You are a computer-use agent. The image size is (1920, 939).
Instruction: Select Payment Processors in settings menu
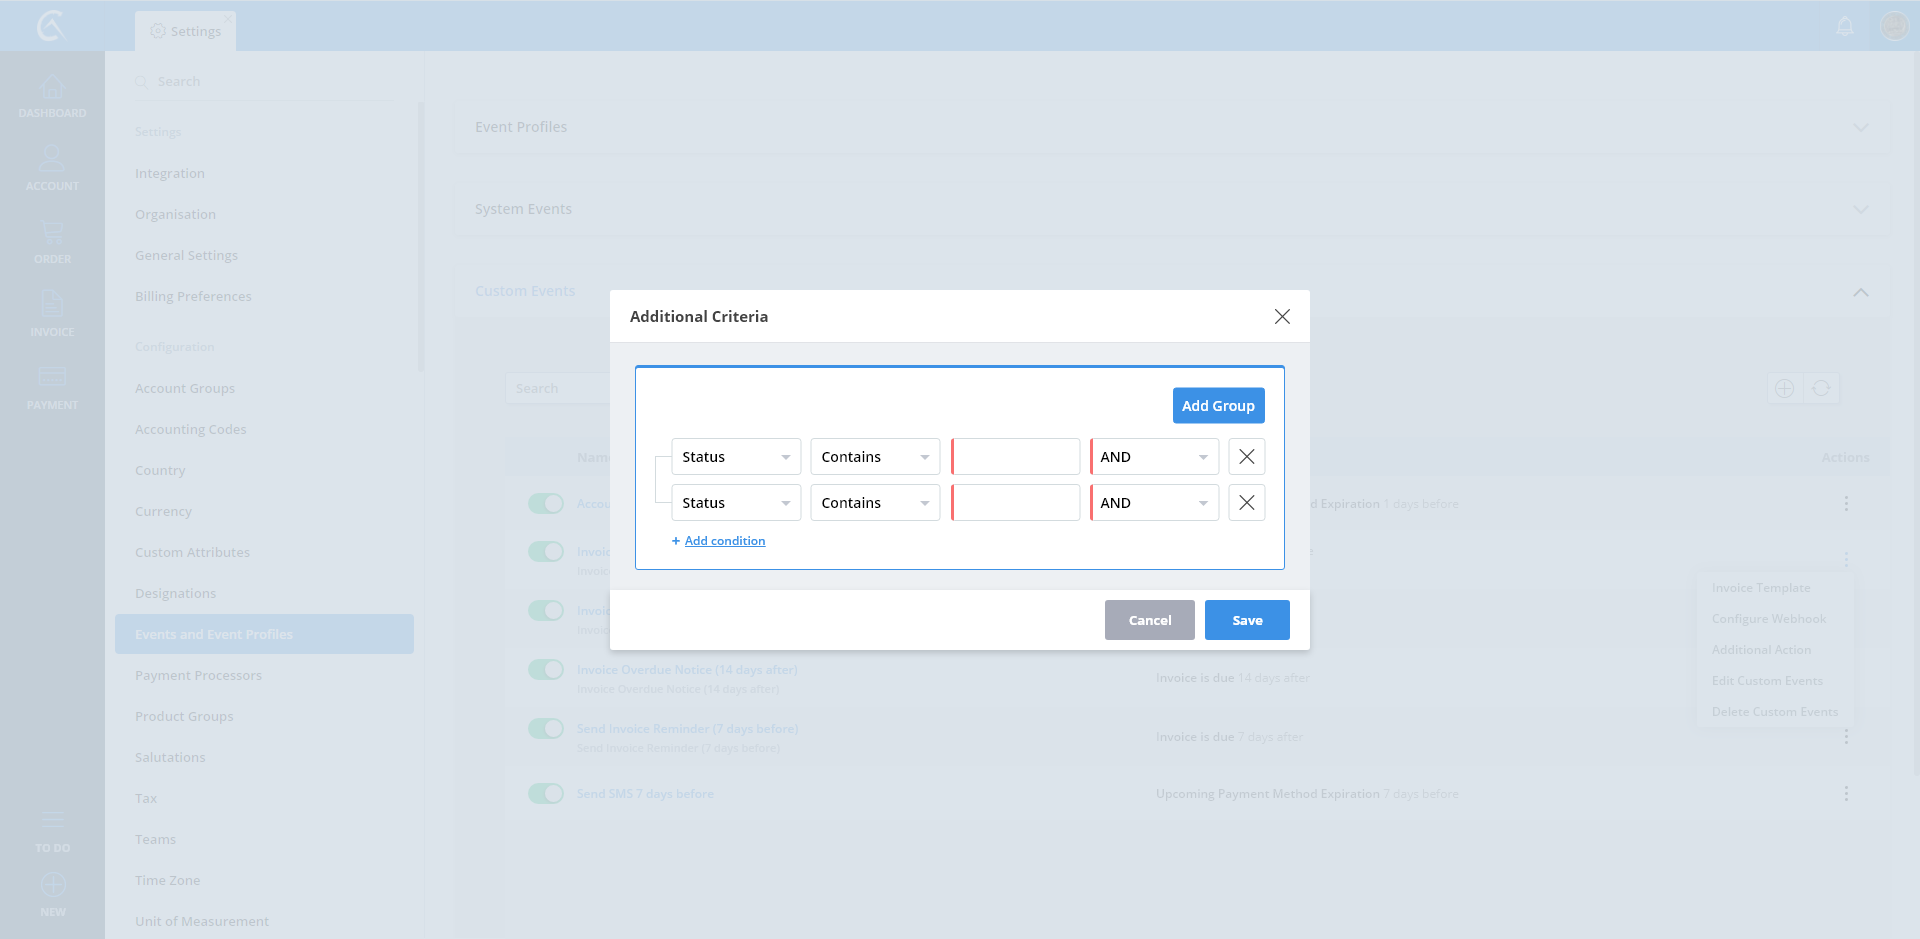(x=198, y=676)
